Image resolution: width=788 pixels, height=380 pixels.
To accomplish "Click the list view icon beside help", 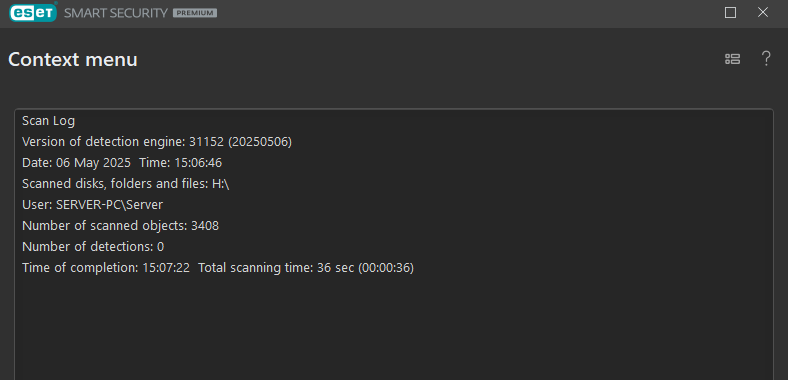I will point(732,59).
